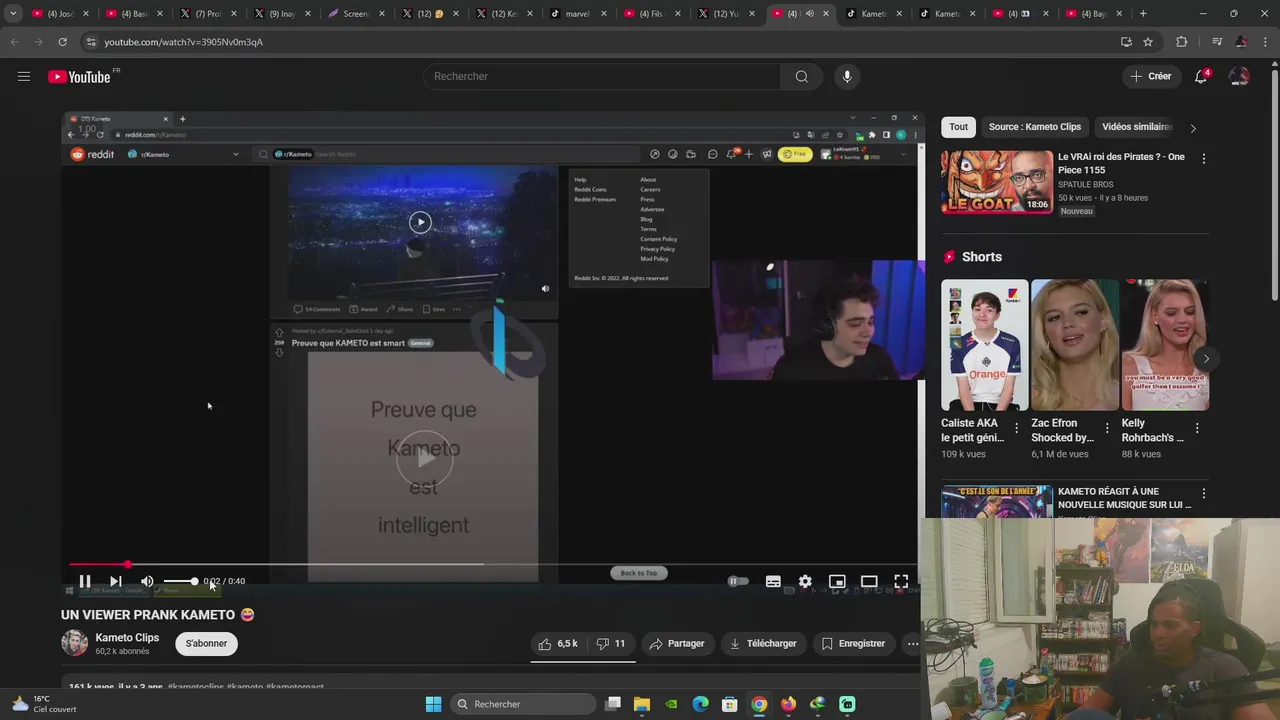Save the video with Enregistrer
Image resolution: width=1280 pixels, height=720 pixels.
[x=853, y=644]
